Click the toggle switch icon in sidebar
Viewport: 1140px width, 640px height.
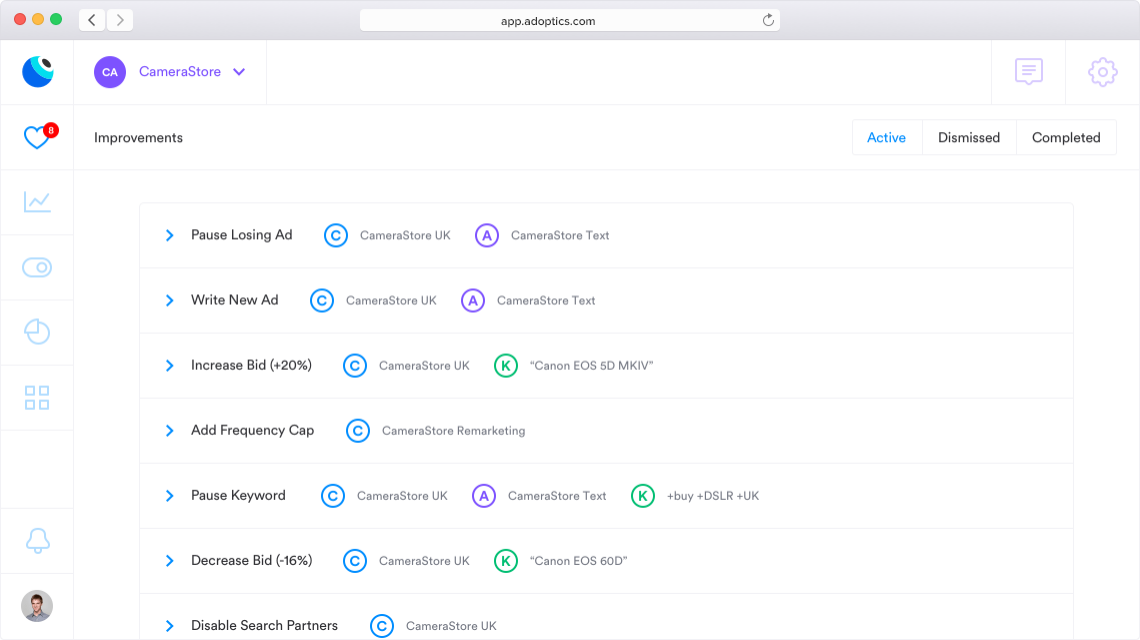(37, 267)
